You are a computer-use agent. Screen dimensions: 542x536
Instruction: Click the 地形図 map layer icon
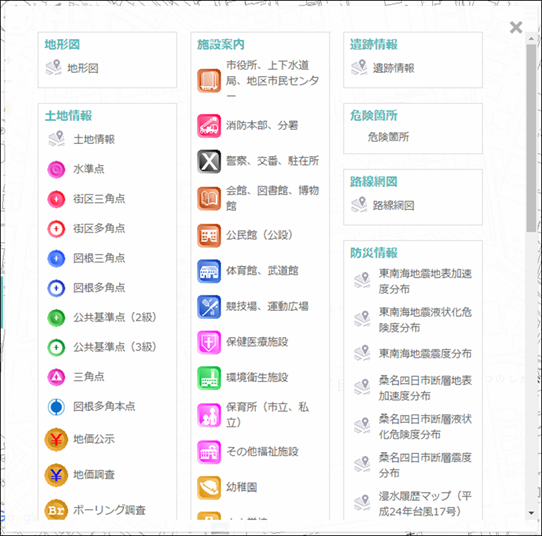[x=54, y=67]
